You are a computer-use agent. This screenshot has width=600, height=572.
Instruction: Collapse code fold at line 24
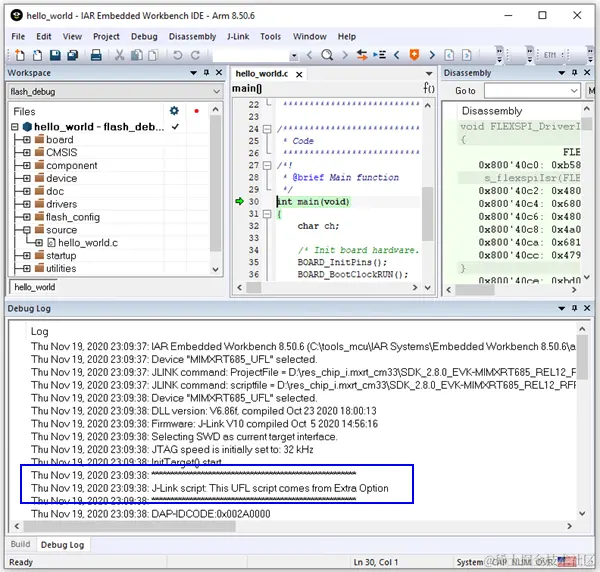(267, 129)
